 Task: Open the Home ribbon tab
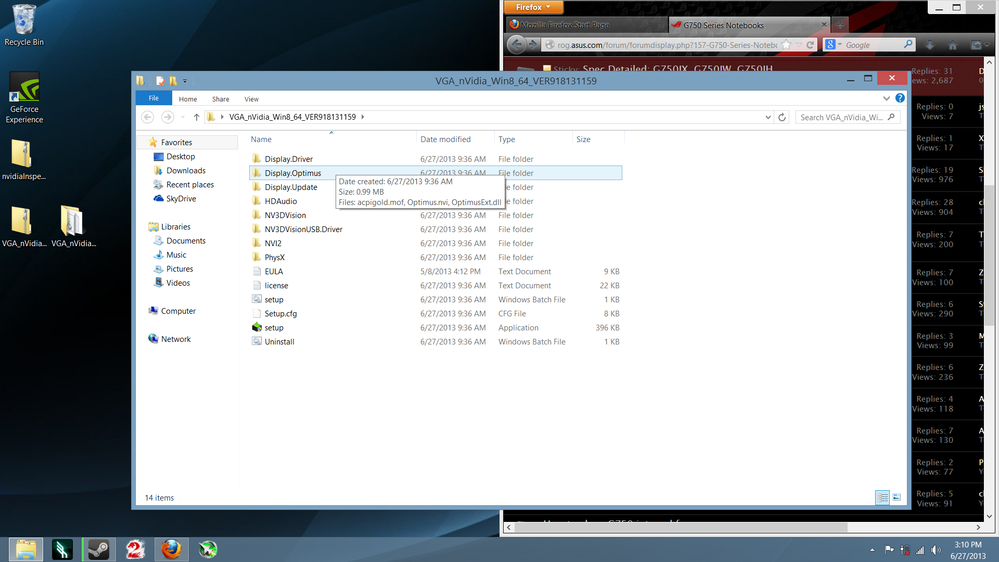pyautogui.click(x=188, y=99)
